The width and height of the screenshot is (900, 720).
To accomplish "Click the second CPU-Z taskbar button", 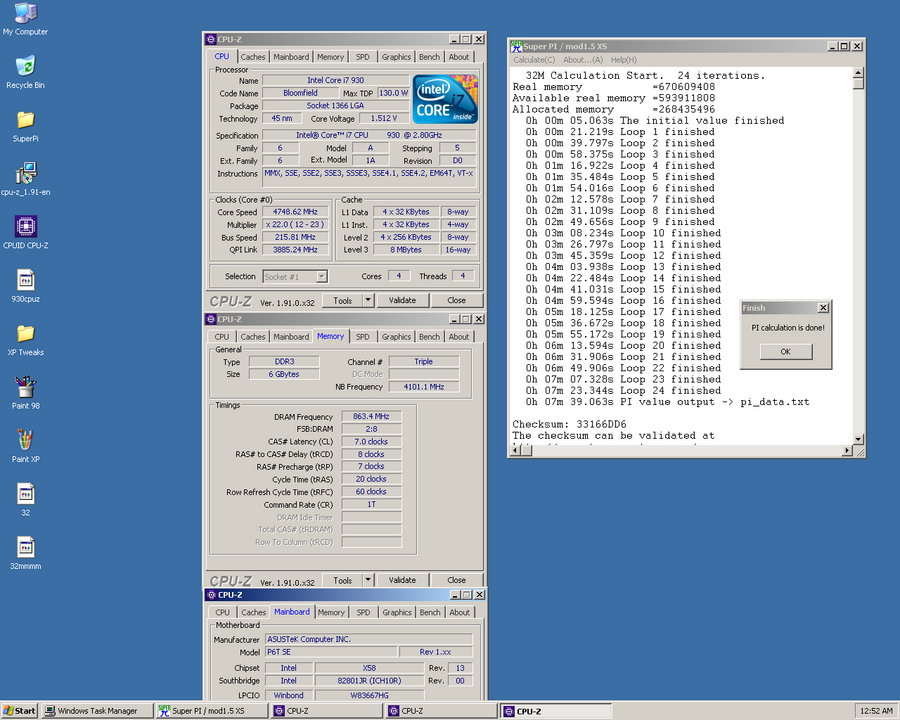I will pyautogui.click(x=441, y=711).
